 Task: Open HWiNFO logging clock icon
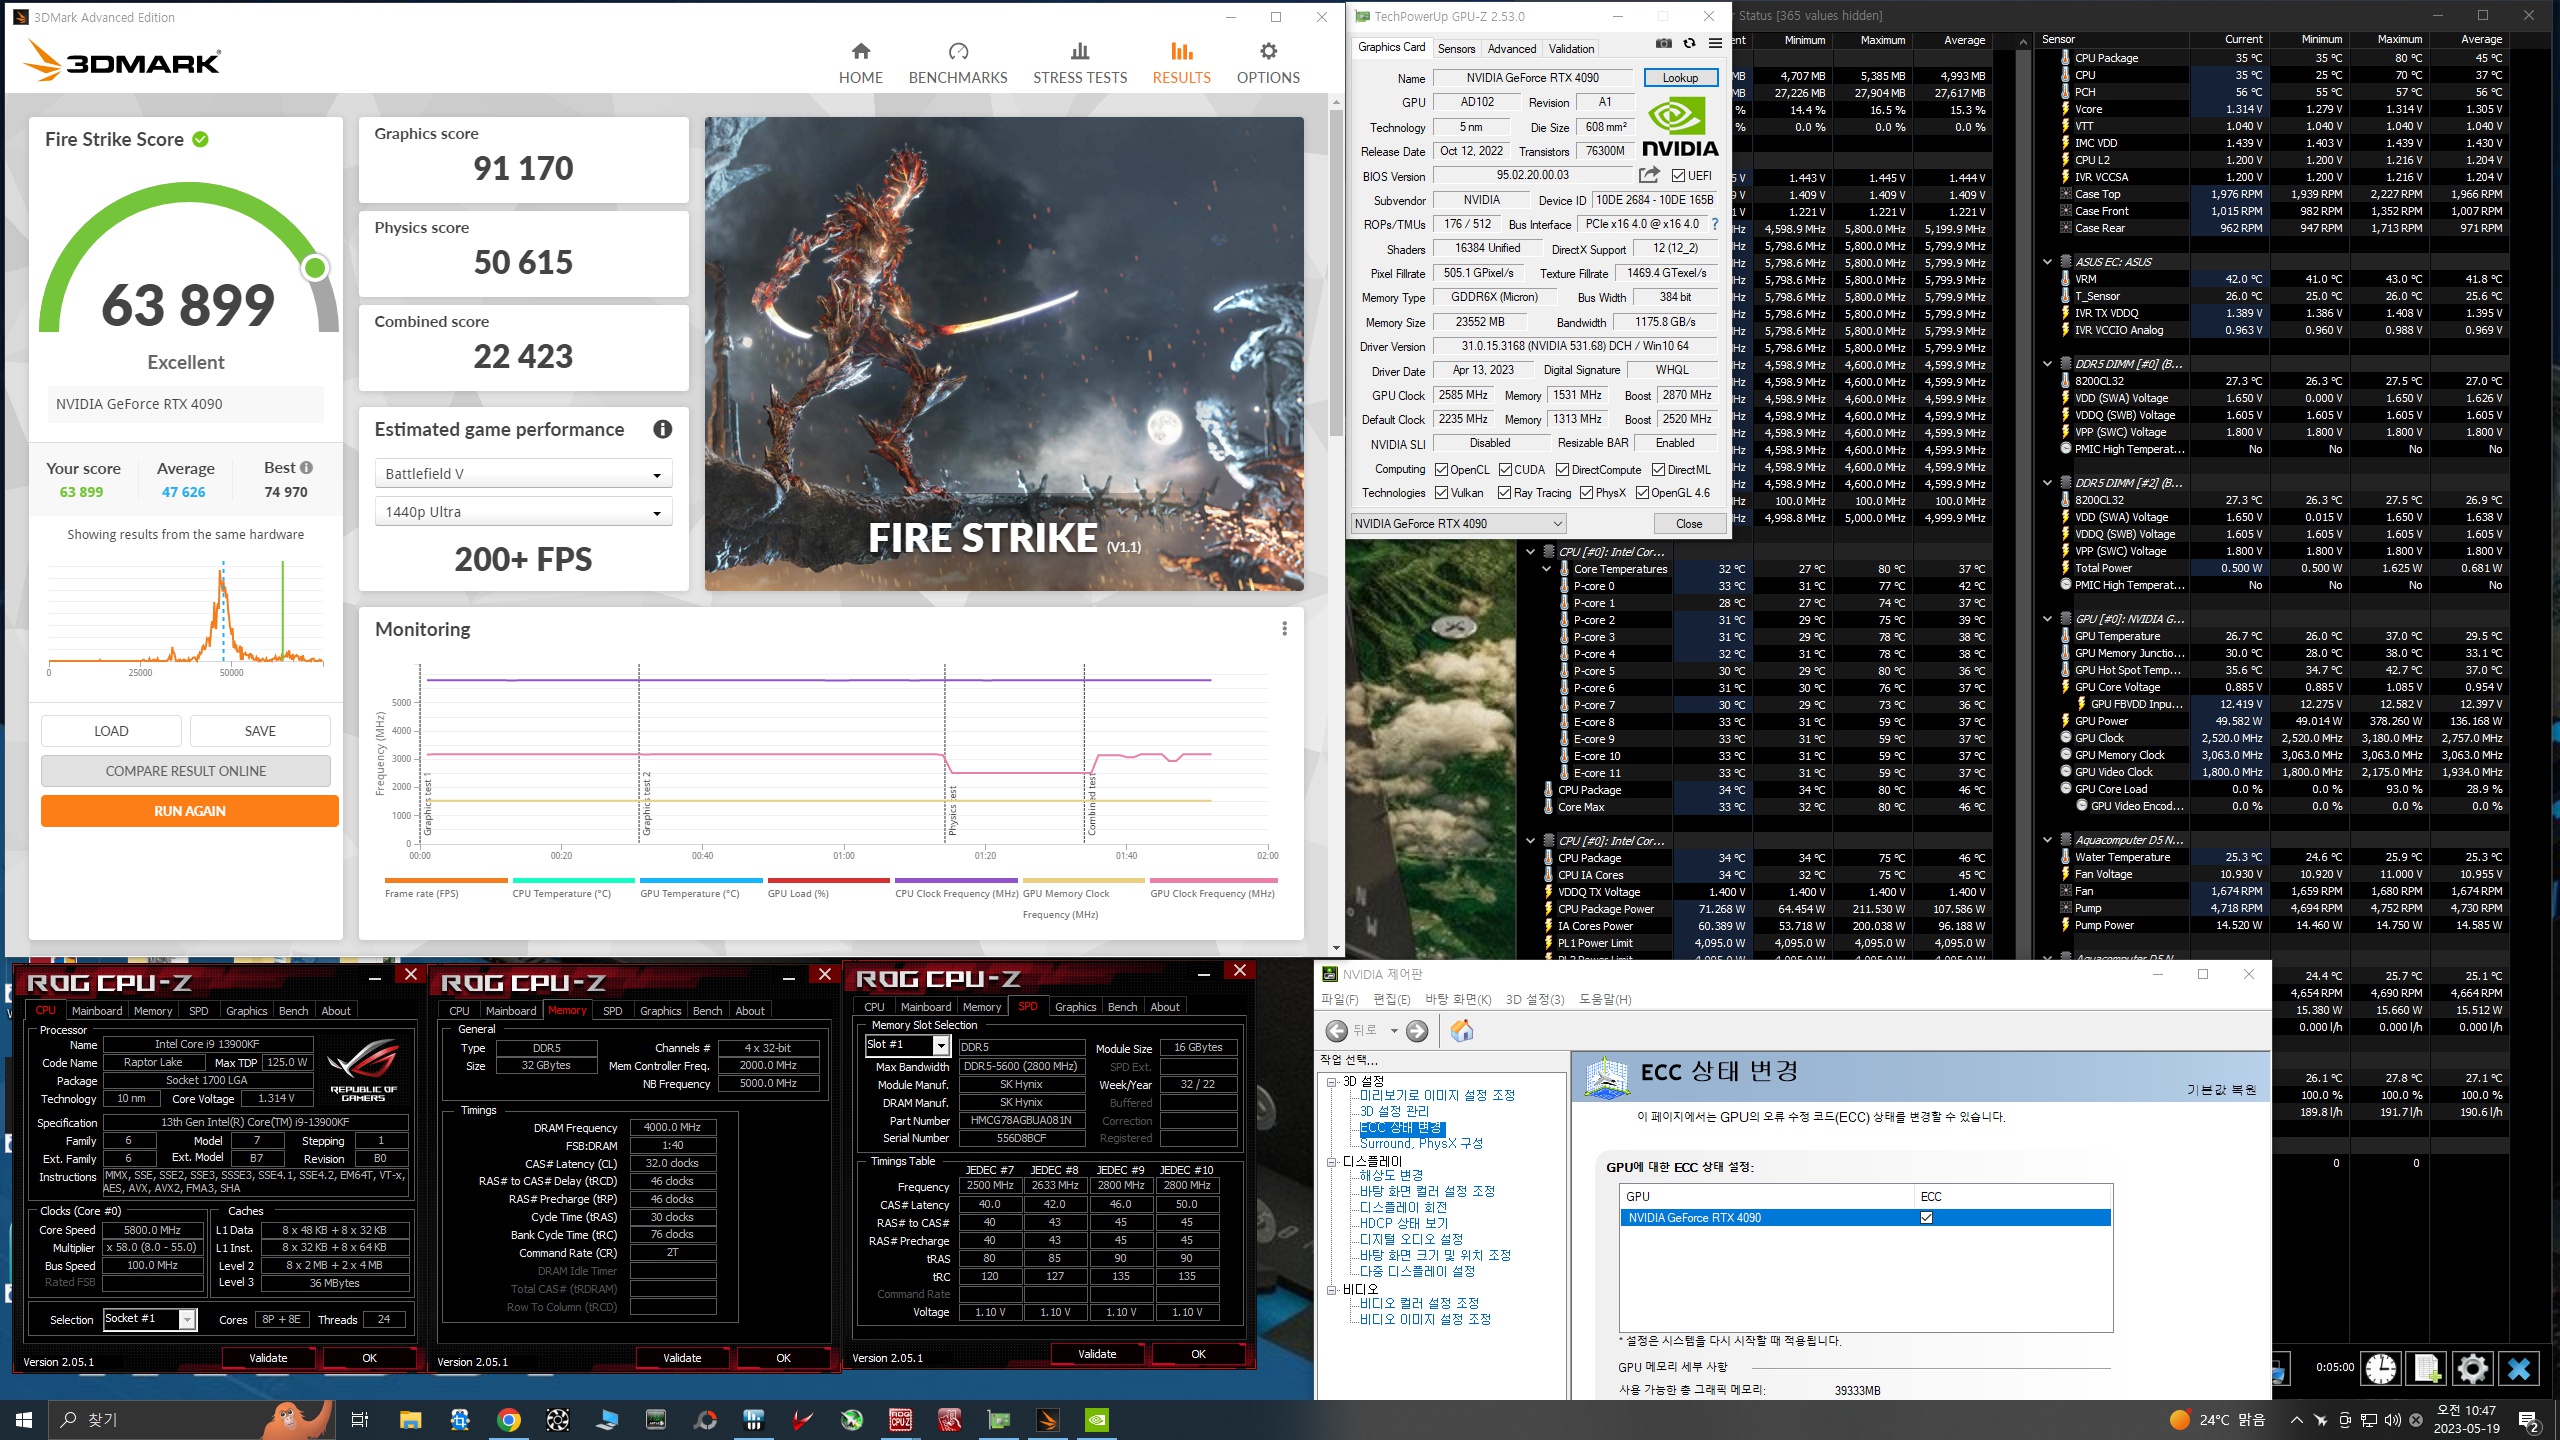(x=2381, y=1368)
